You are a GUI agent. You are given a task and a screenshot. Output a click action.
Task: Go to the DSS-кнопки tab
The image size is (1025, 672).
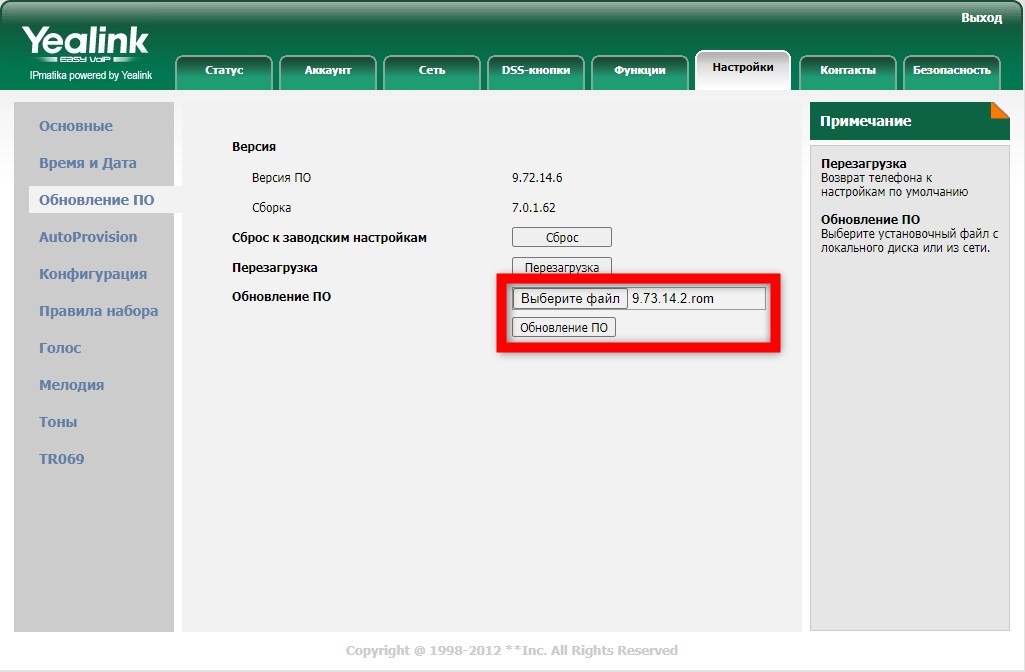[x=536, y=71]
